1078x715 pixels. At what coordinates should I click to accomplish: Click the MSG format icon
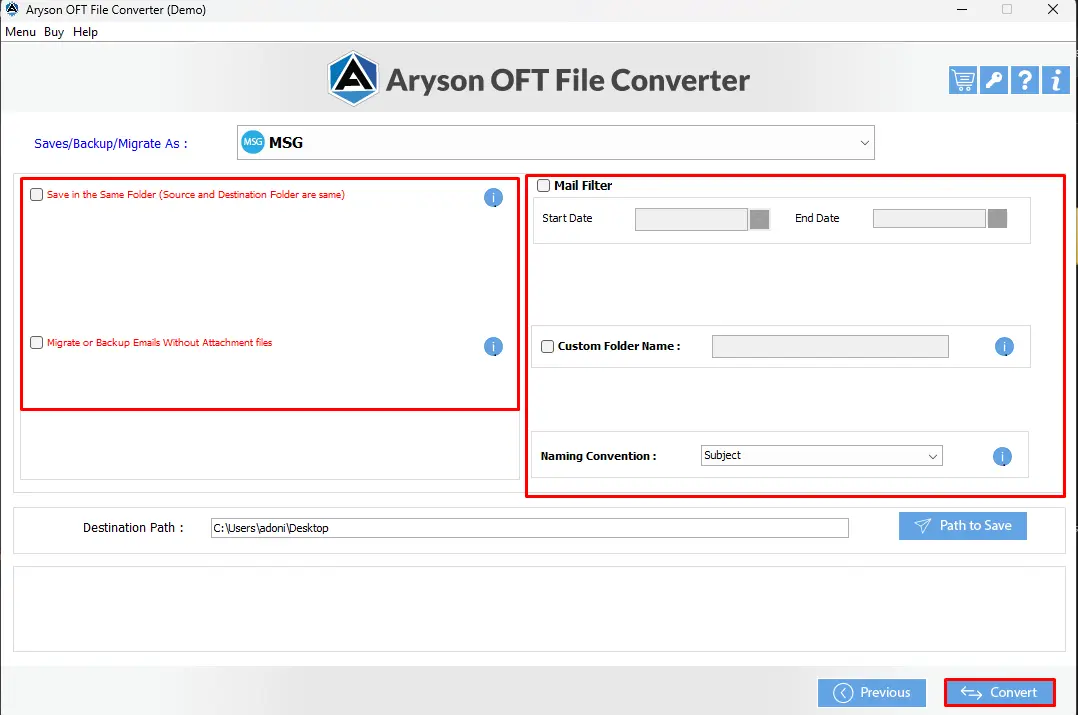coord(253,142)
